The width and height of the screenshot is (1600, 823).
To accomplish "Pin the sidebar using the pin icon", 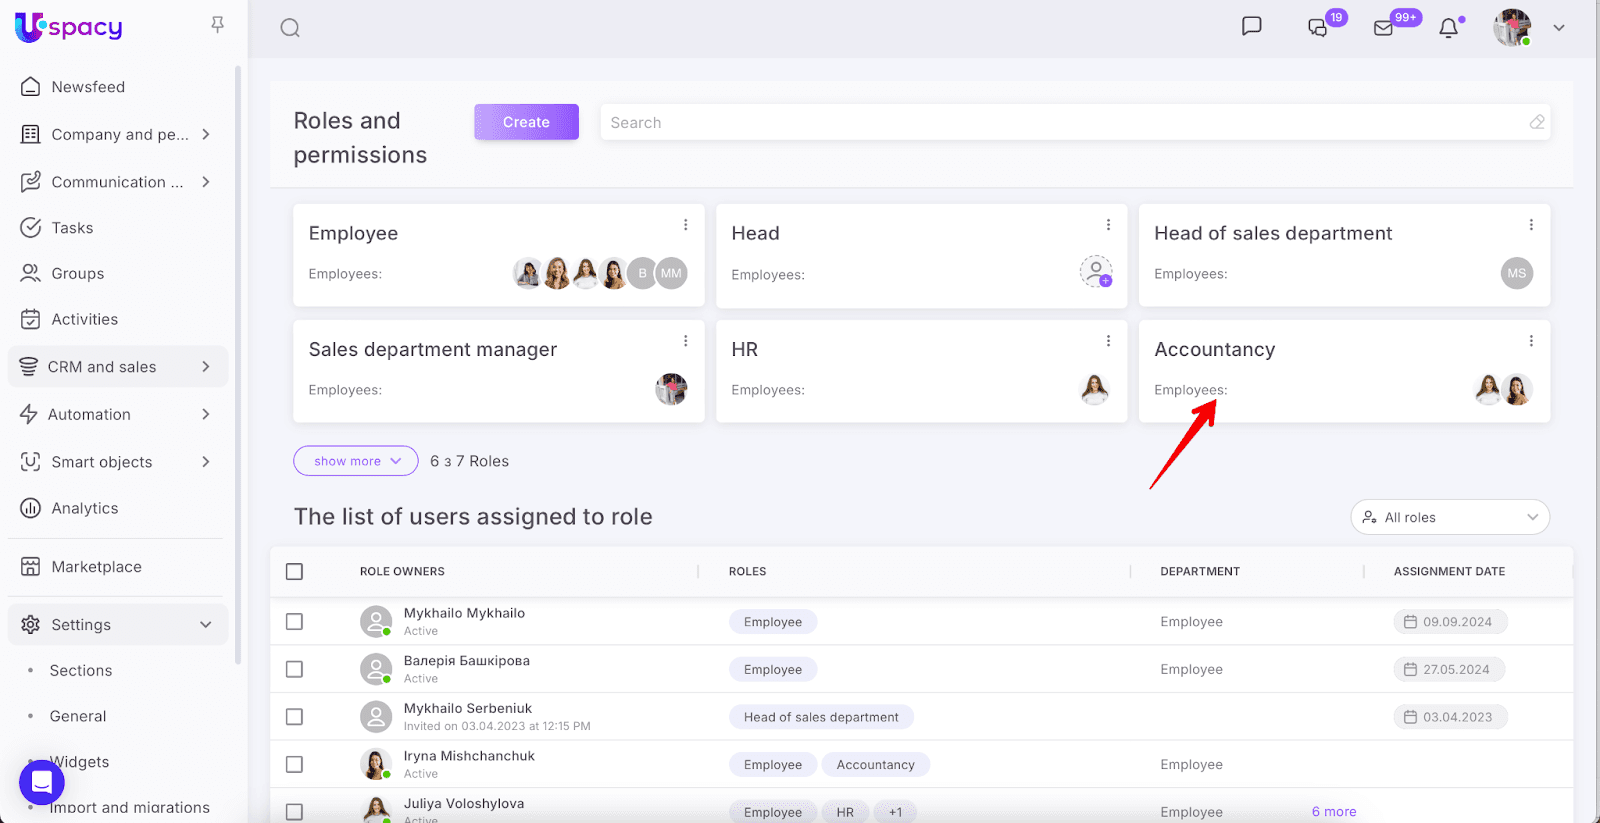I will tap(217, 25).
